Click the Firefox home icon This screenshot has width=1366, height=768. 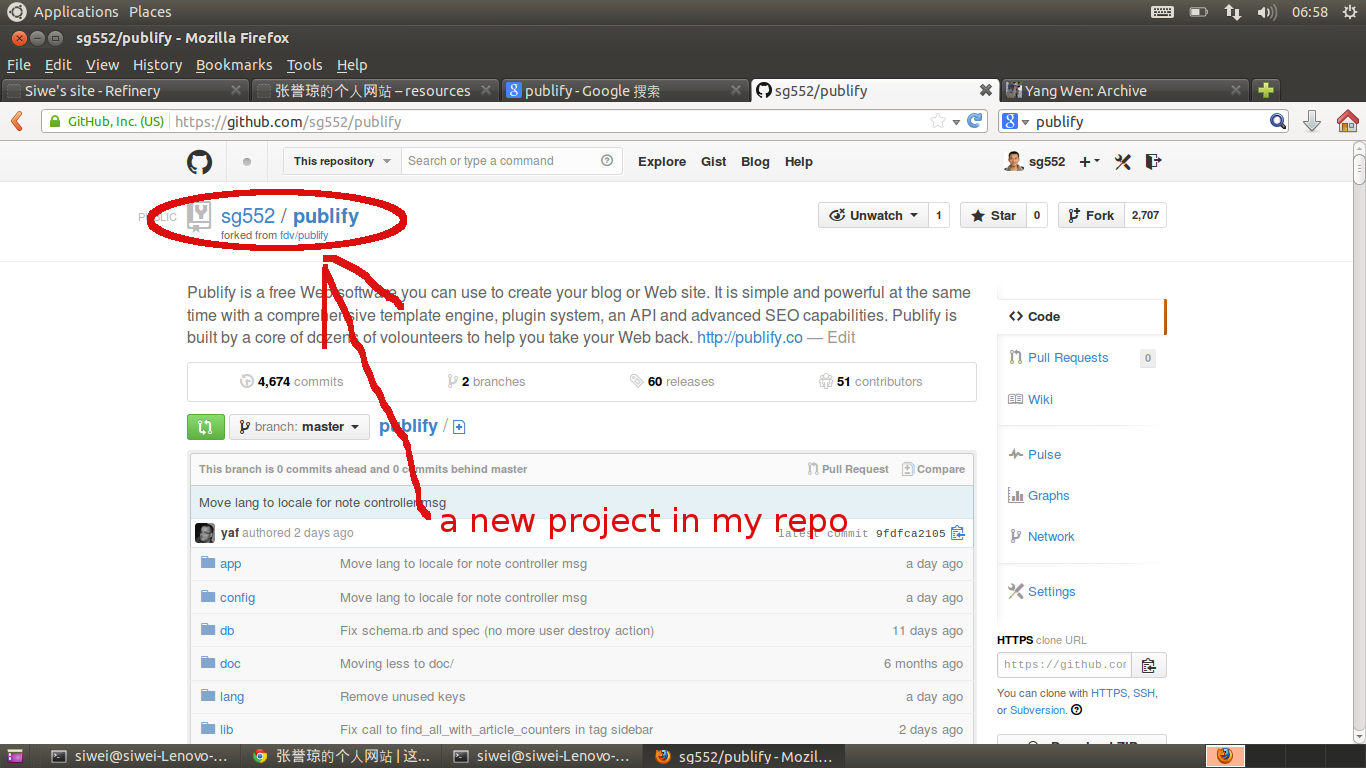[1347, 122]
